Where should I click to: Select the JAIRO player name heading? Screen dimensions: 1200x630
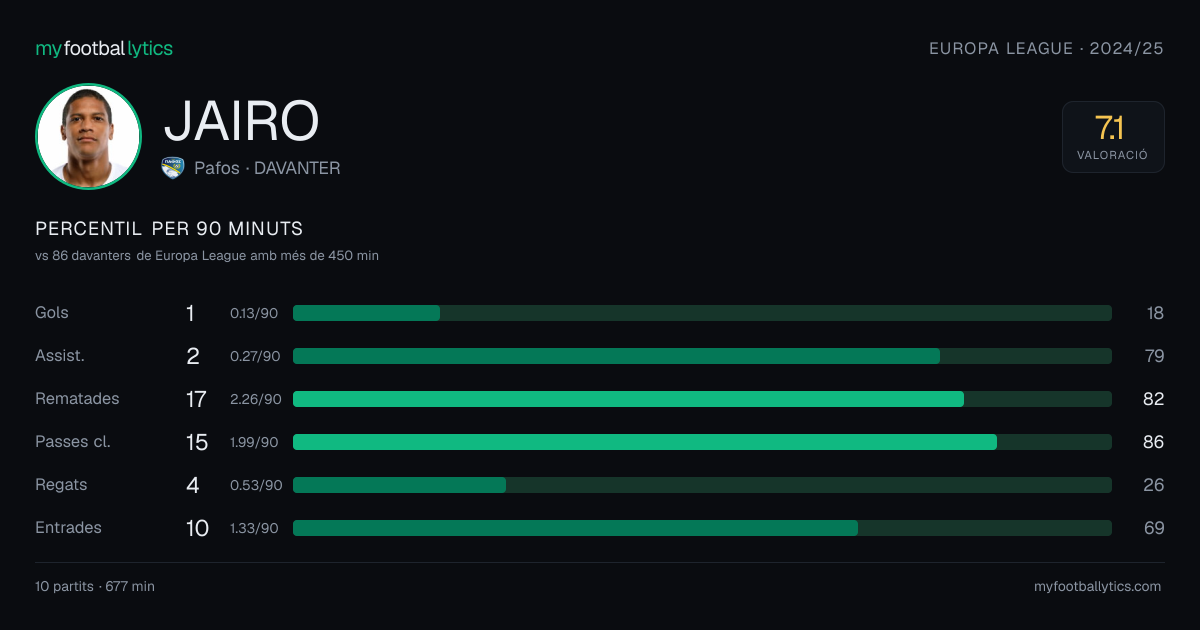point(242,121)
